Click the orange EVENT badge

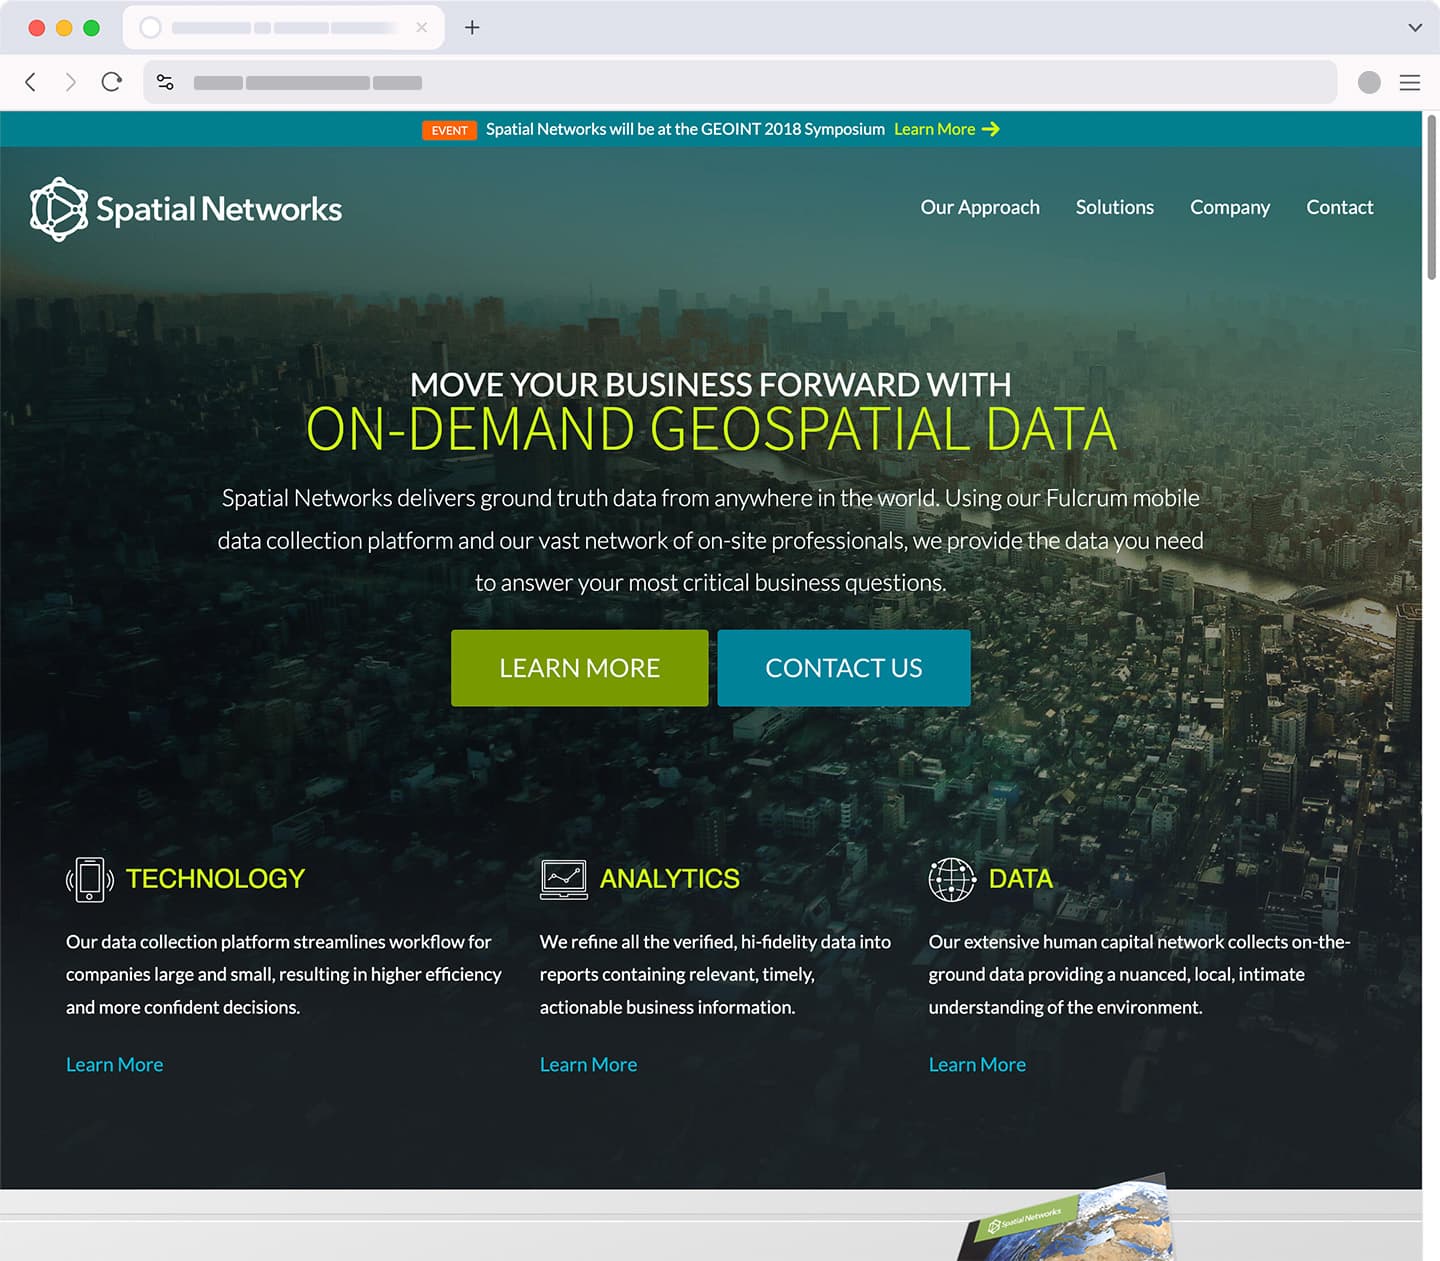[450, 130]
